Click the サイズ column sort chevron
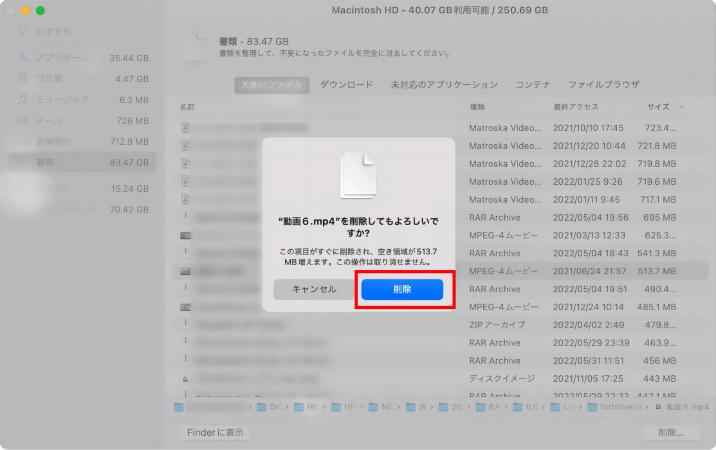Image resolution: width=716 pixels, height=450 pixels. pos(681,107)
